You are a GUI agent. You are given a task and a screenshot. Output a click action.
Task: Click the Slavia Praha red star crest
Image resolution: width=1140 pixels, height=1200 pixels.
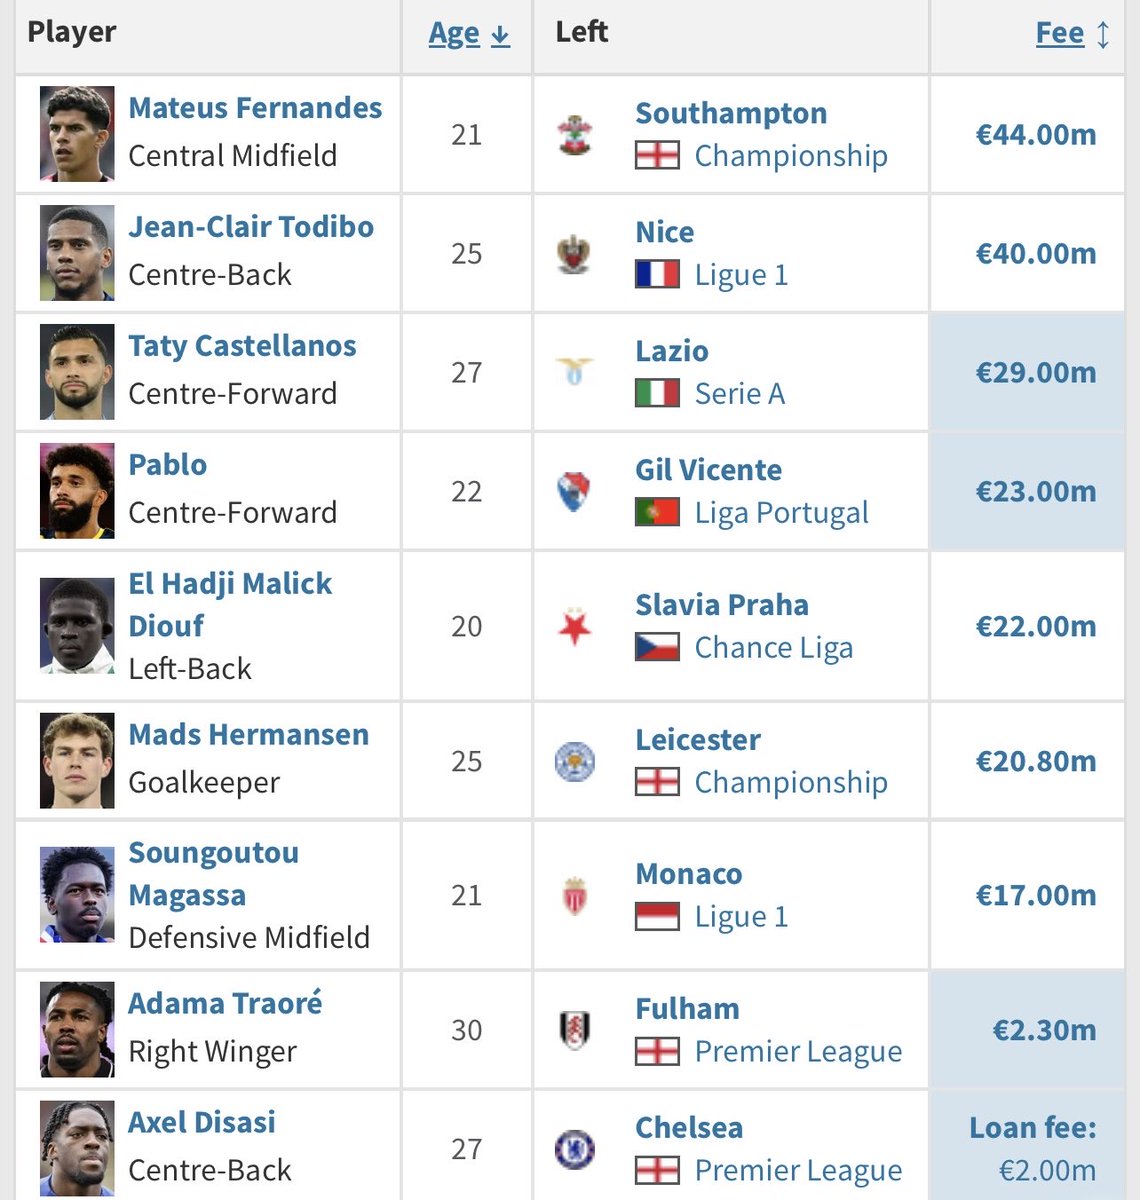(575, 627)
